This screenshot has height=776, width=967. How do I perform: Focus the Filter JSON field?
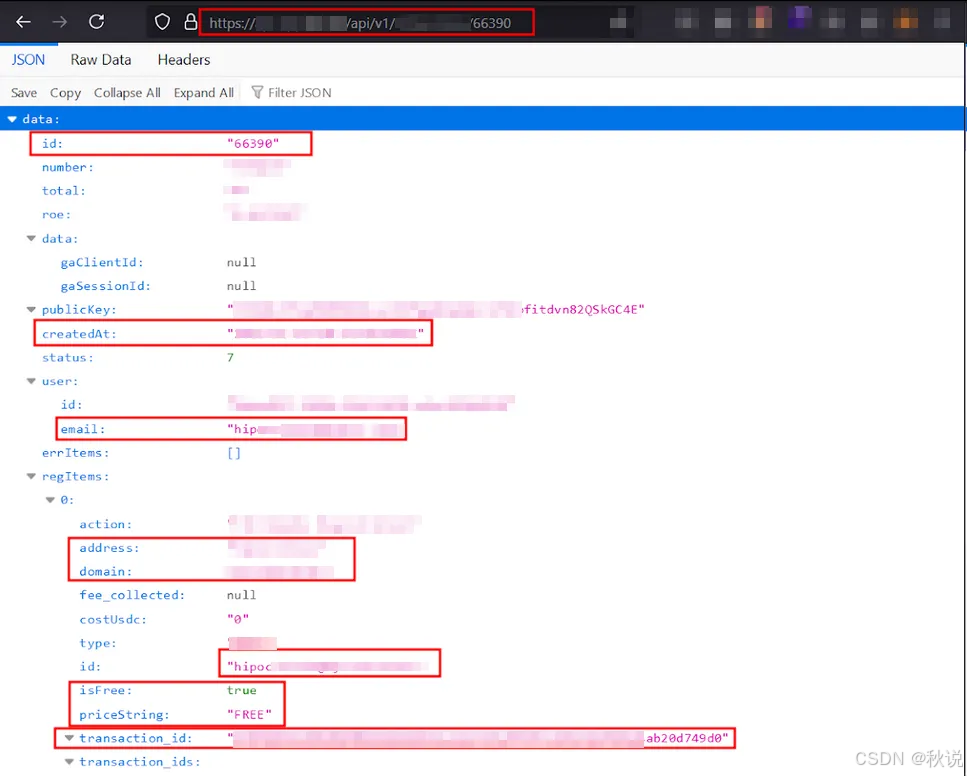coord(299,93)
